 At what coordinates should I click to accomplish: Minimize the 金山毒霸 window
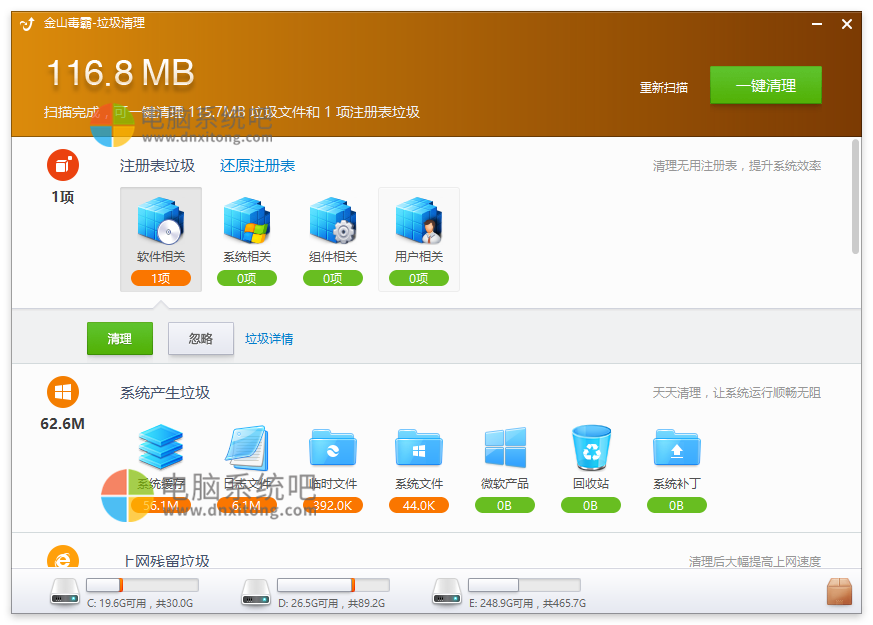click(x=817, y=24)
